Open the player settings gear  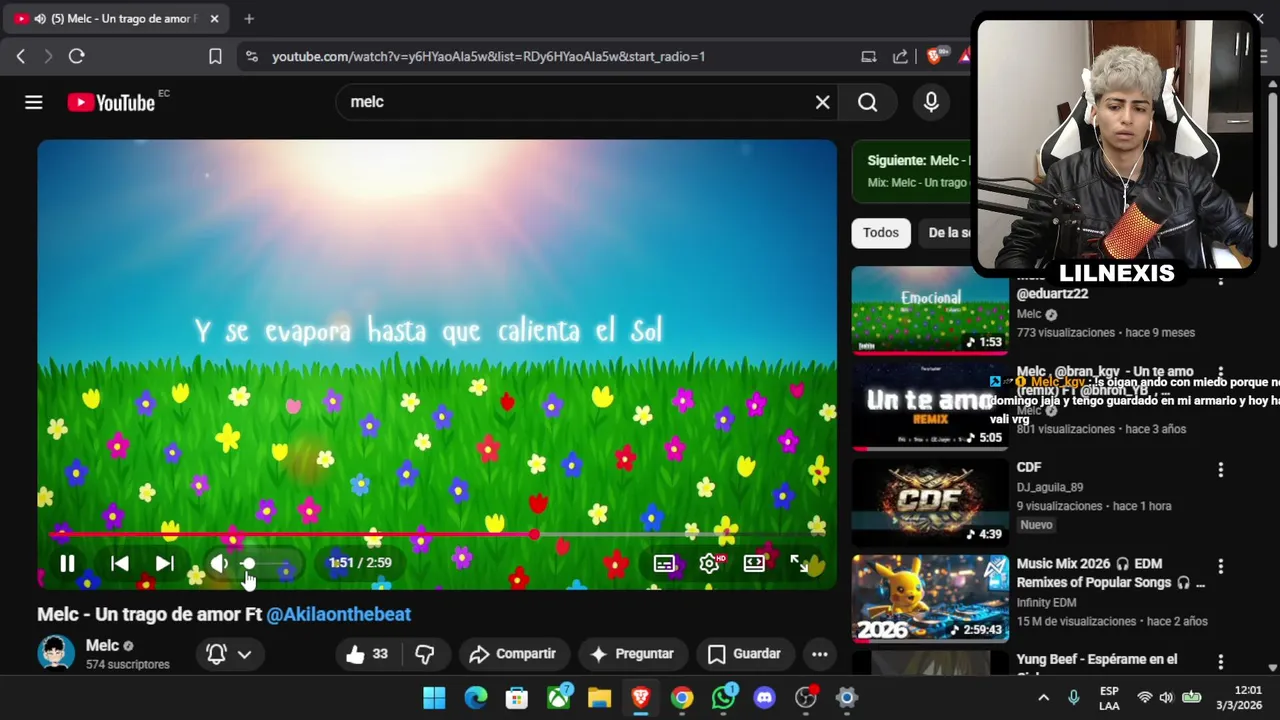click(709, 563)
